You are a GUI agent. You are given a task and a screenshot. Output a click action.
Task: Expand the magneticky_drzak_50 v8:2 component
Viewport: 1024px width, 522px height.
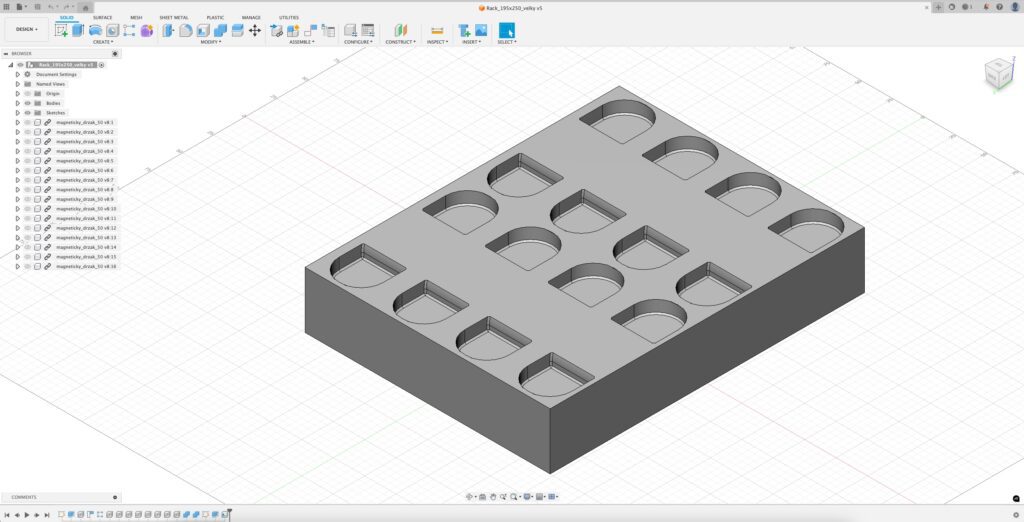pyautogui.click(x=18, y=132)
